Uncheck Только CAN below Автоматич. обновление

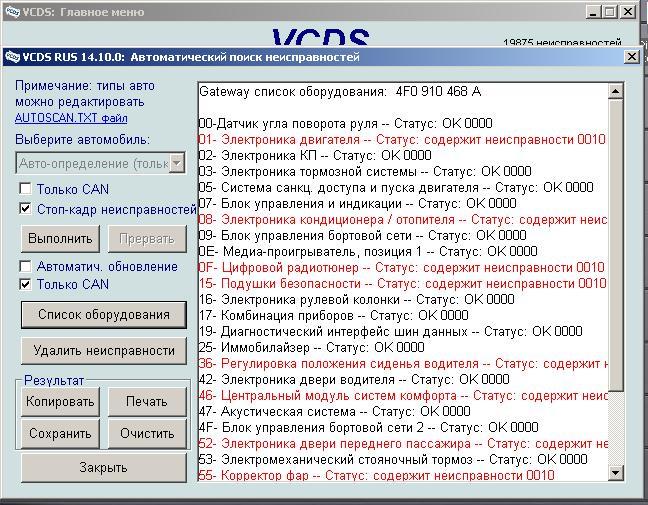[26, 285]
